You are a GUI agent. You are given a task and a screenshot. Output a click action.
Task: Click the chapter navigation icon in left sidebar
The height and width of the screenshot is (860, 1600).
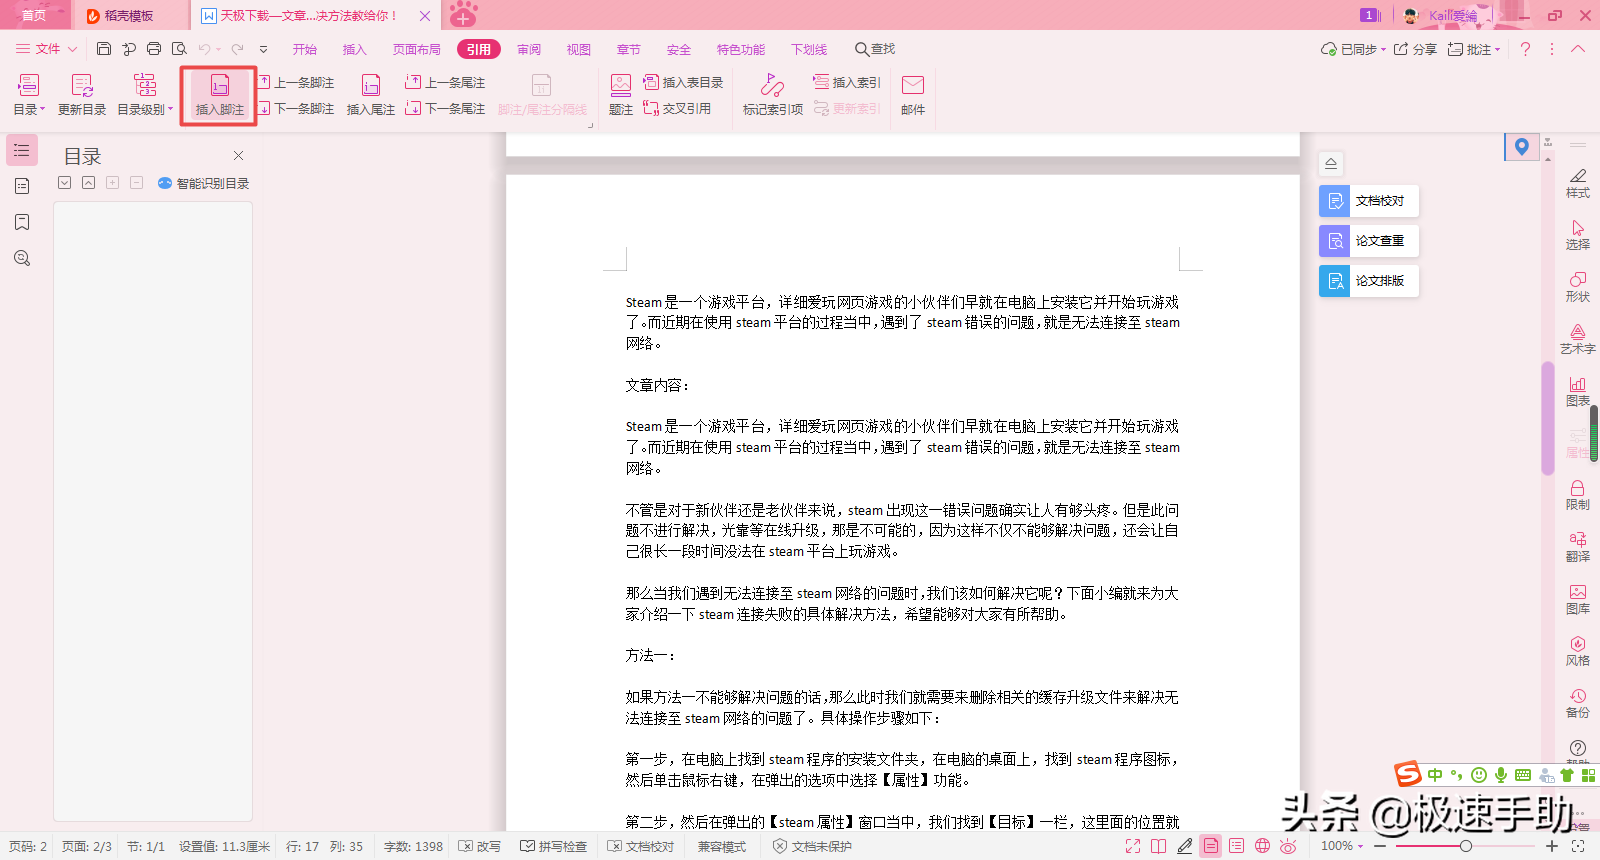(22, 186)
